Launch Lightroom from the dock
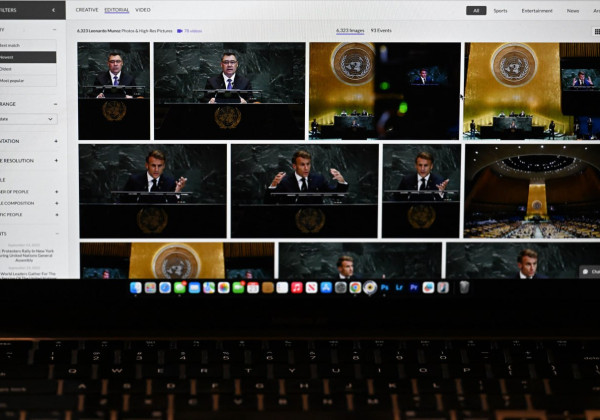 tap(399, 288)
